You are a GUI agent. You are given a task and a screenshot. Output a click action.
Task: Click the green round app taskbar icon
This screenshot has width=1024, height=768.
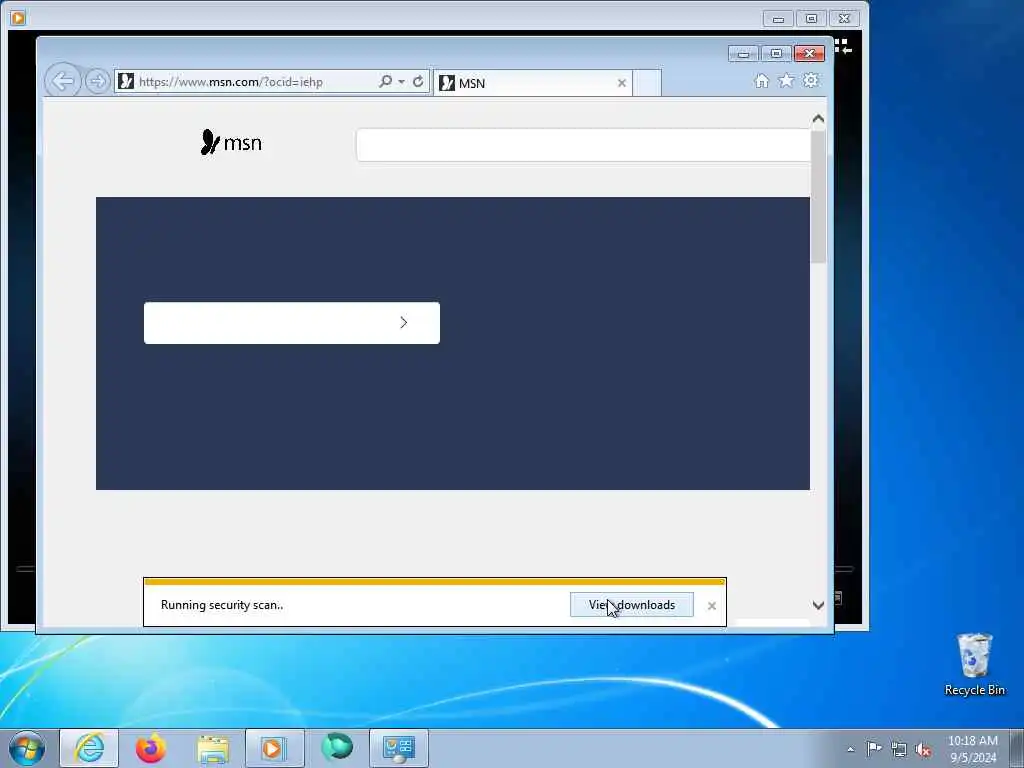[x=337, y=748]
